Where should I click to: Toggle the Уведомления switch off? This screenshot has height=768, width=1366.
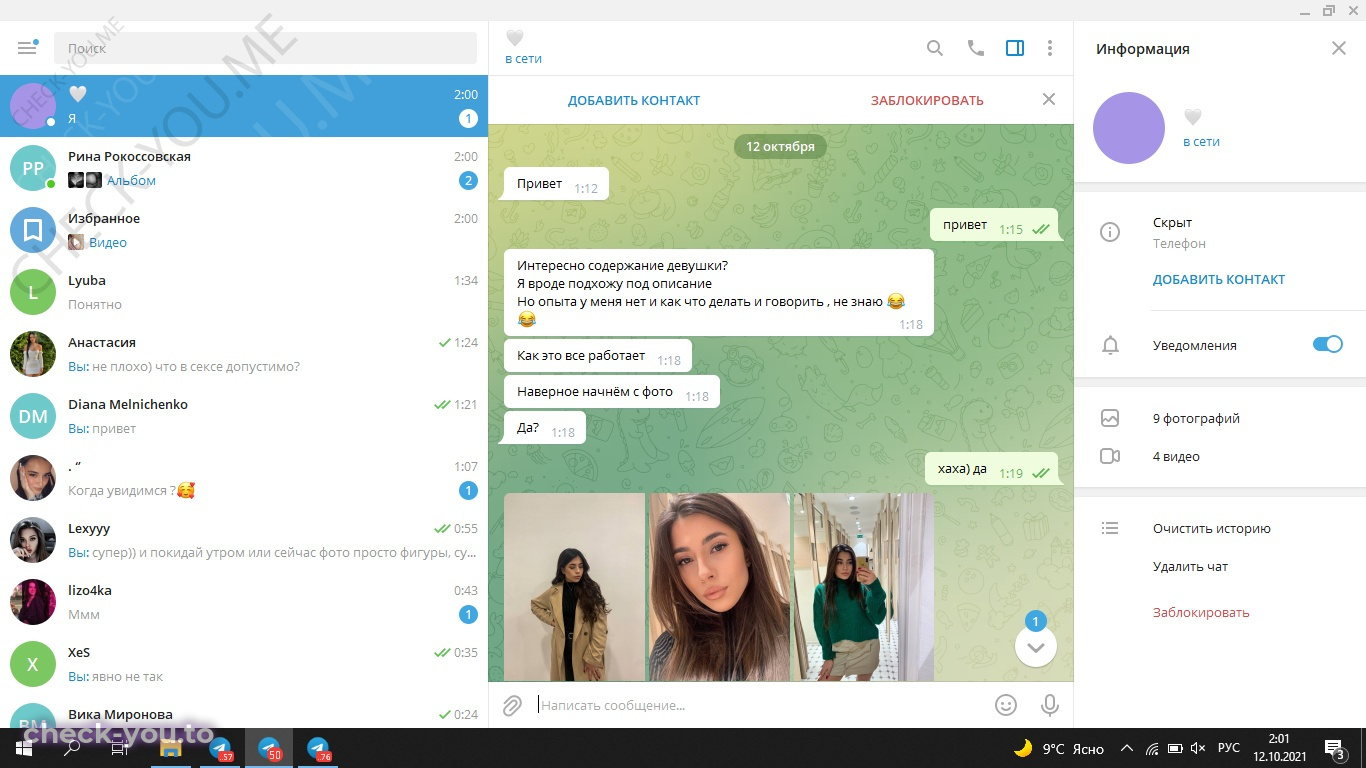pos(1327,344)
